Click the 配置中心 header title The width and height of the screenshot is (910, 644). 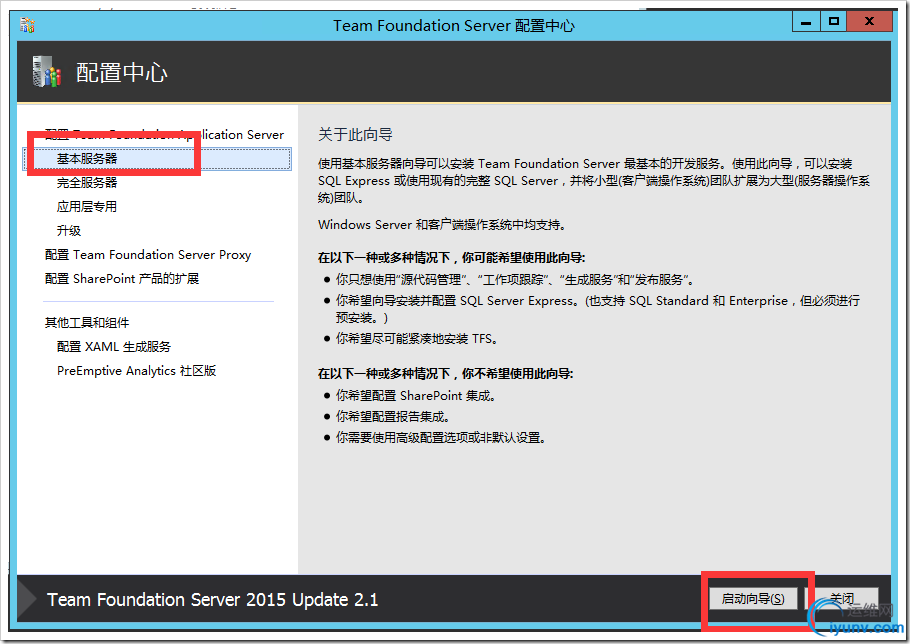pyautogui.click(x=122, y=73)
